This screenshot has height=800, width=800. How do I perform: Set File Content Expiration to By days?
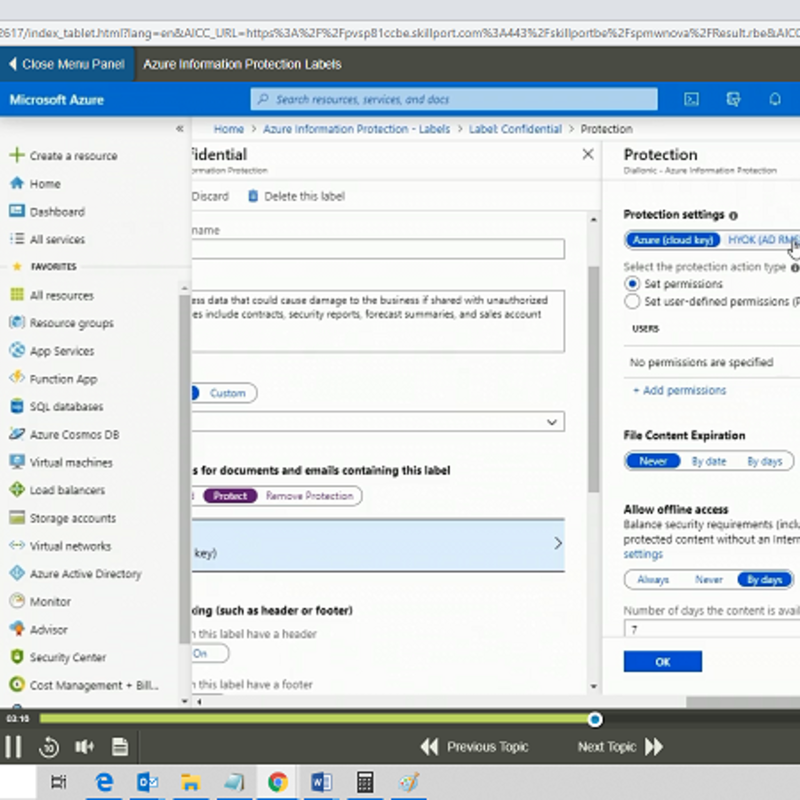[x=764, y=461]
